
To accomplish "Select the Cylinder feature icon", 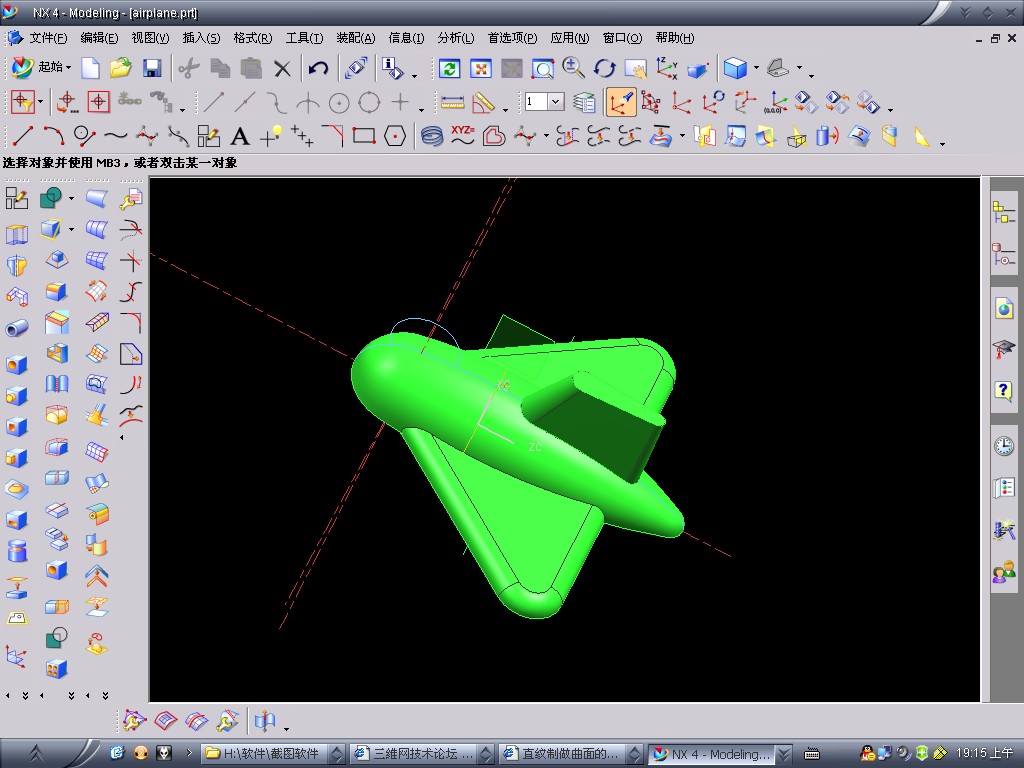I will tap(16, 551).
